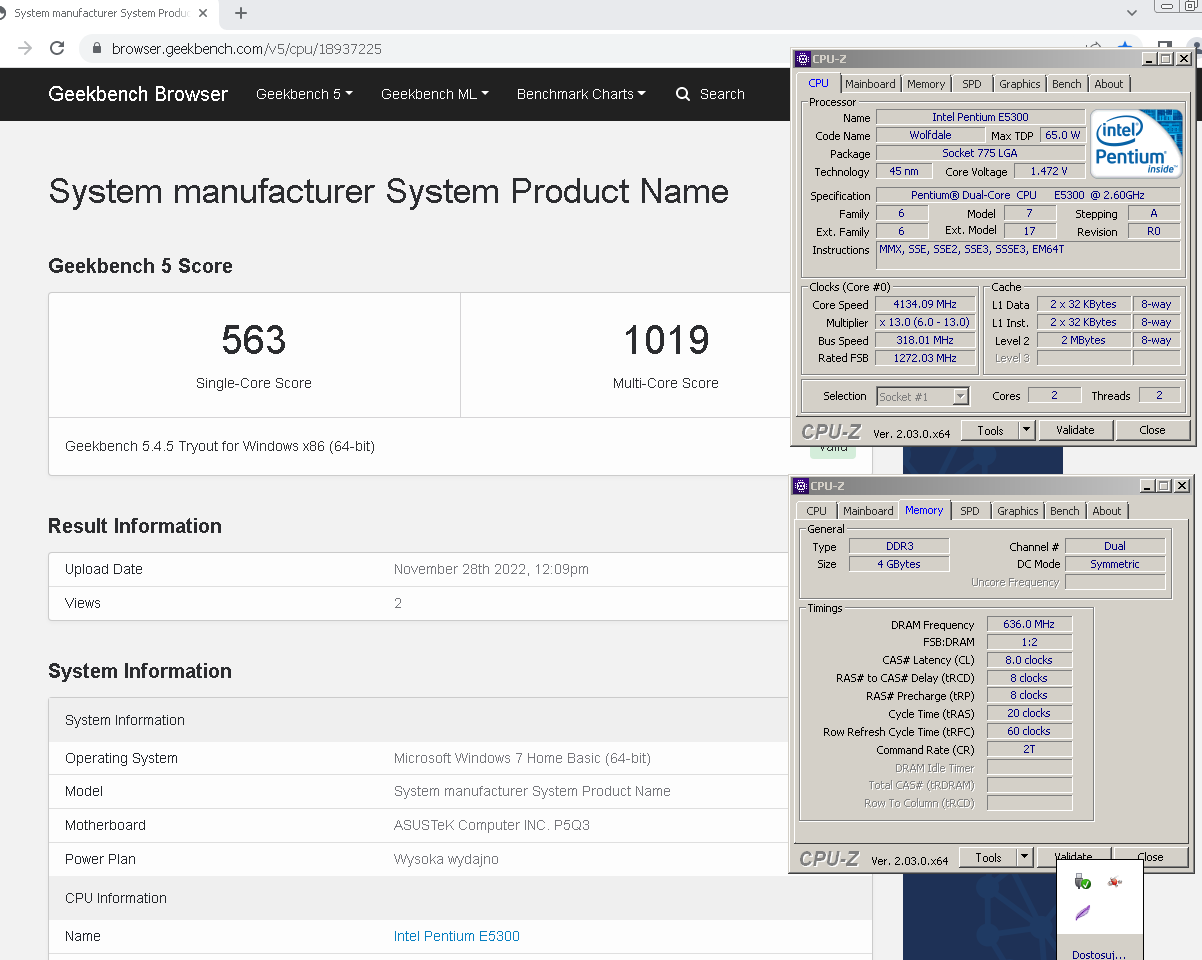Click the magnifier icon beside Search

(683, 94)
